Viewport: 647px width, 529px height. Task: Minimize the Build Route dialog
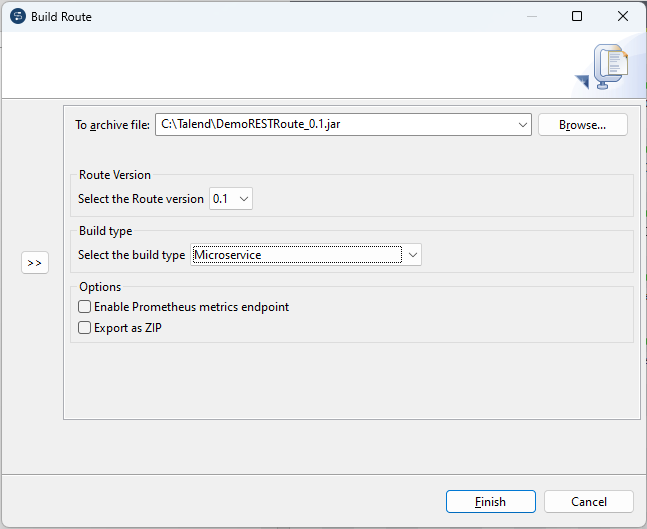point(529,16)
